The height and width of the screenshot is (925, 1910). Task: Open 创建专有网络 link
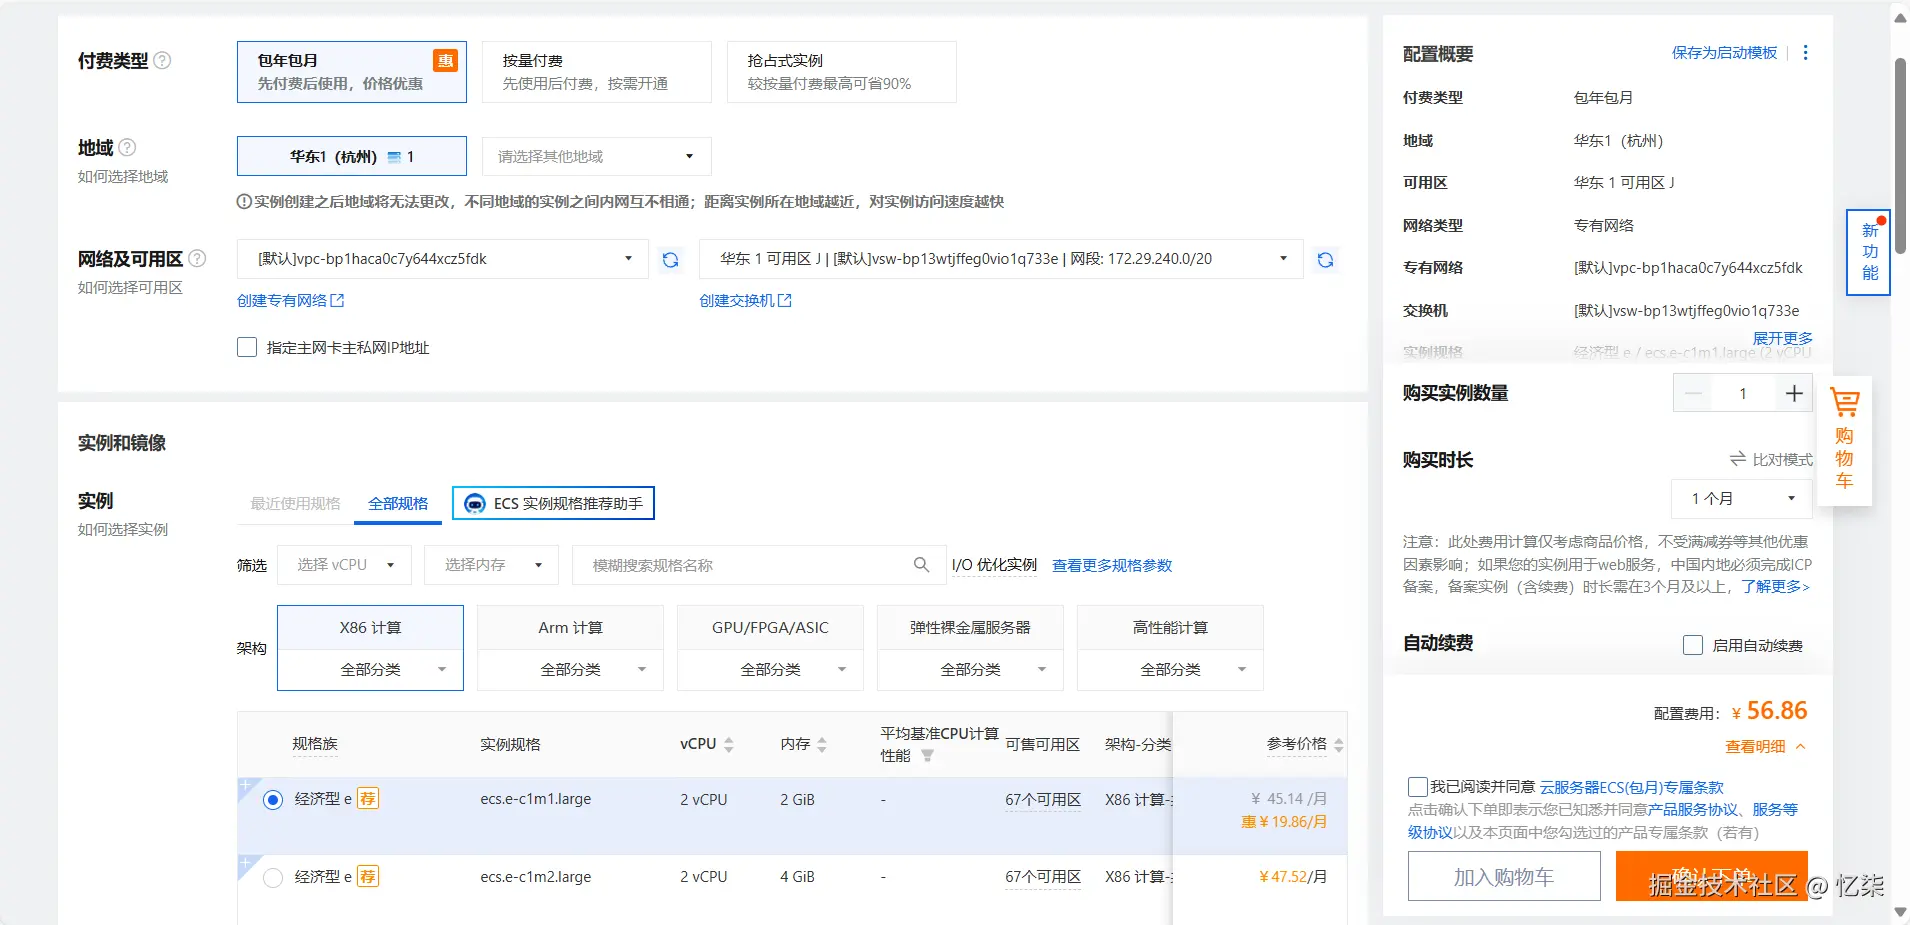coord(290,301)
